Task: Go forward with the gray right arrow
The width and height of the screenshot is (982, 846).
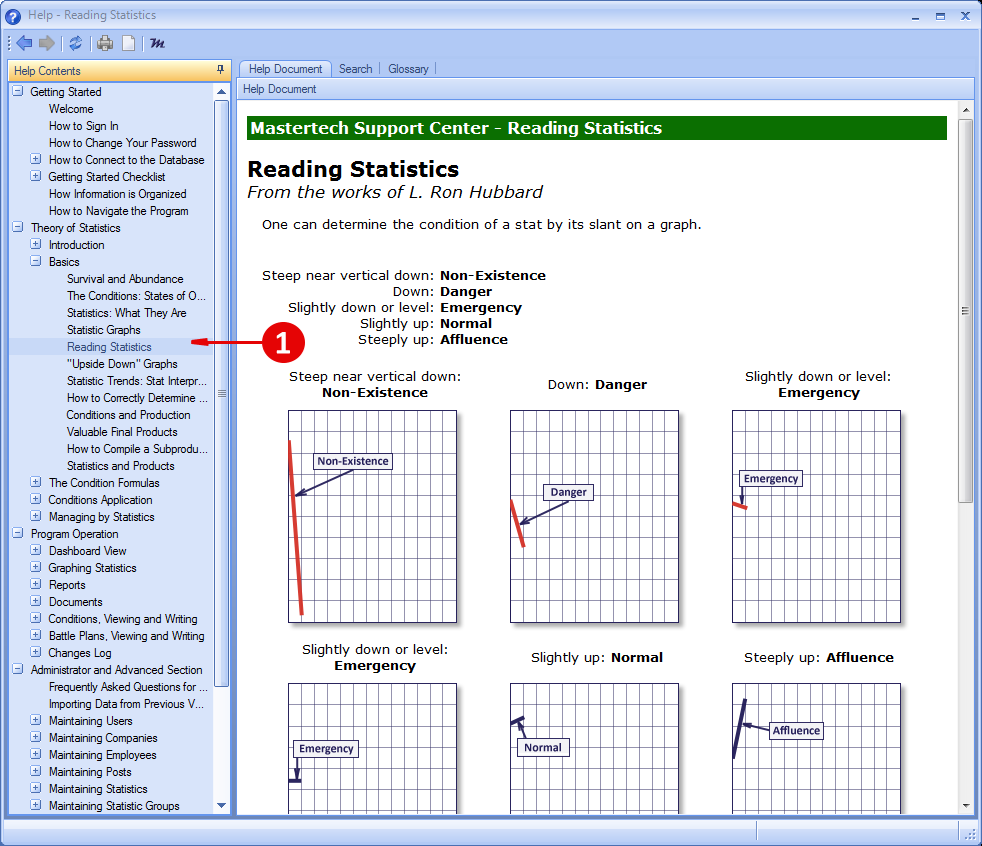Action: click(x=47, y=43)
